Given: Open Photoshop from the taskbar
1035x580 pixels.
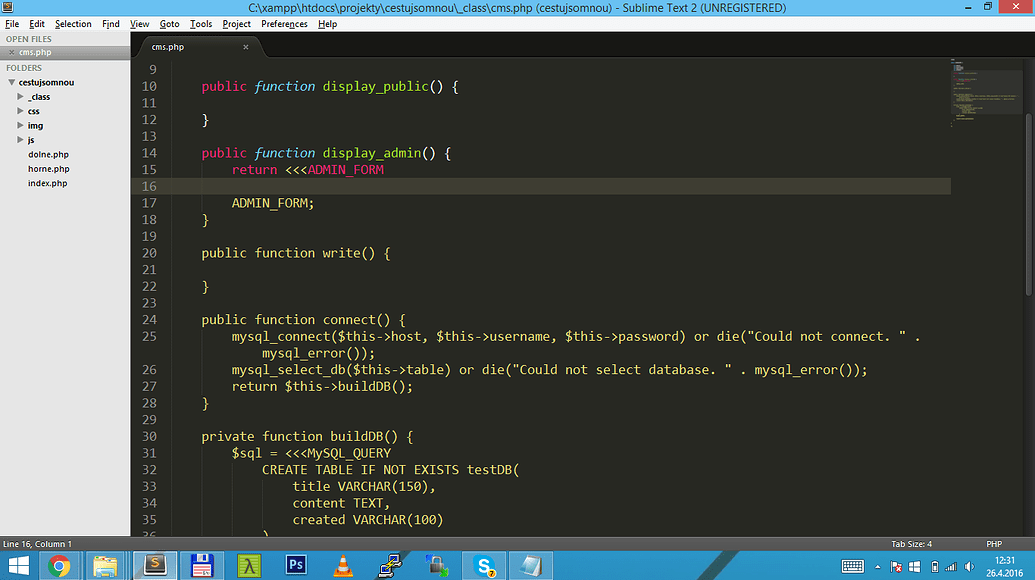Looking at the screenshot, I should point(295,565).
